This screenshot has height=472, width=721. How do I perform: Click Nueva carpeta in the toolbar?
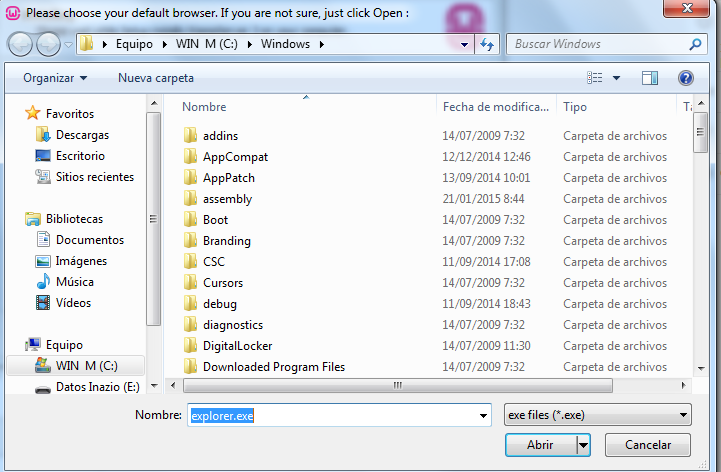pos(156,78)
